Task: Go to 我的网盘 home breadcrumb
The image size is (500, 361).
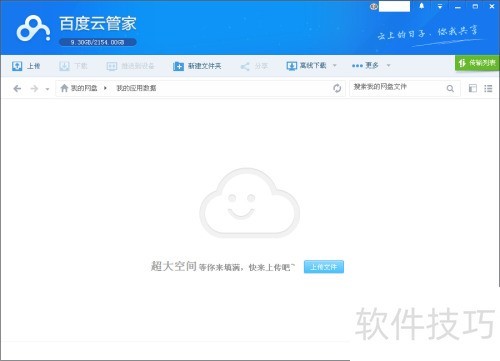Action: 79,88
